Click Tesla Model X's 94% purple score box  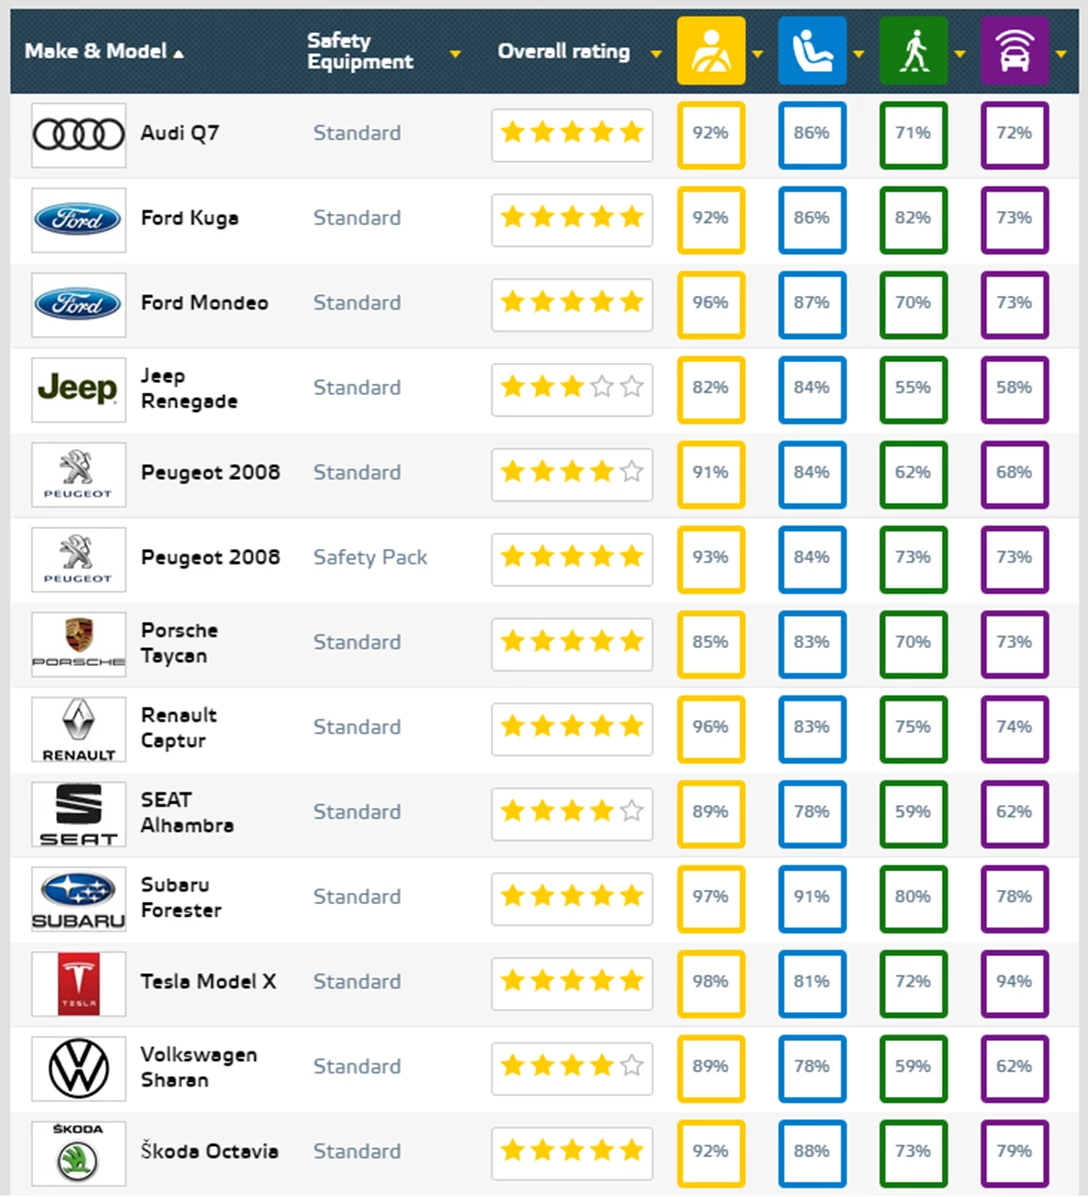tap(1014, 982)
